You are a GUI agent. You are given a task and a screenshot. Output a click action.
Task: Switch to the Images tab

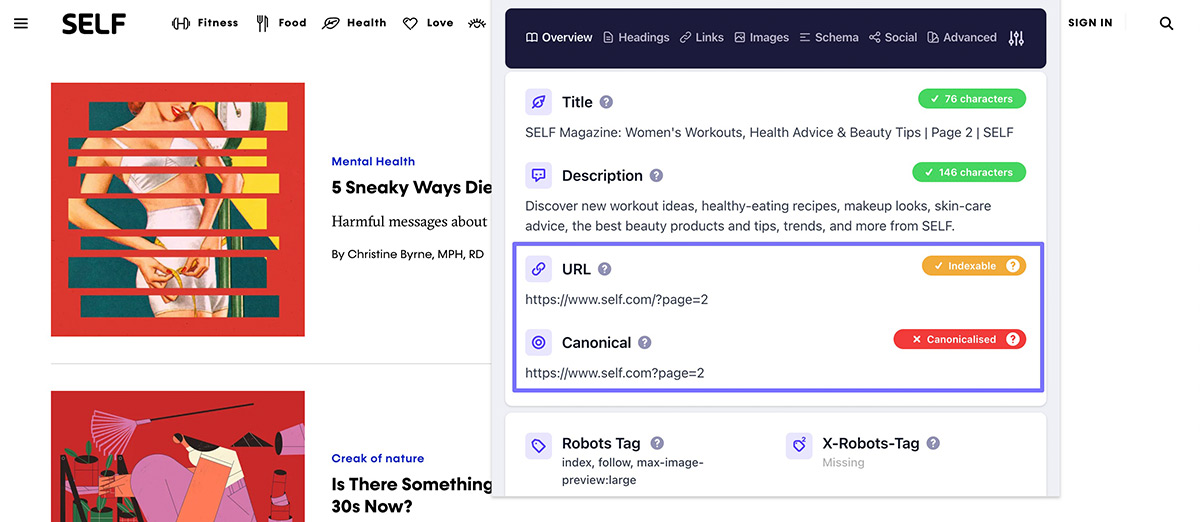pos(761,37)
